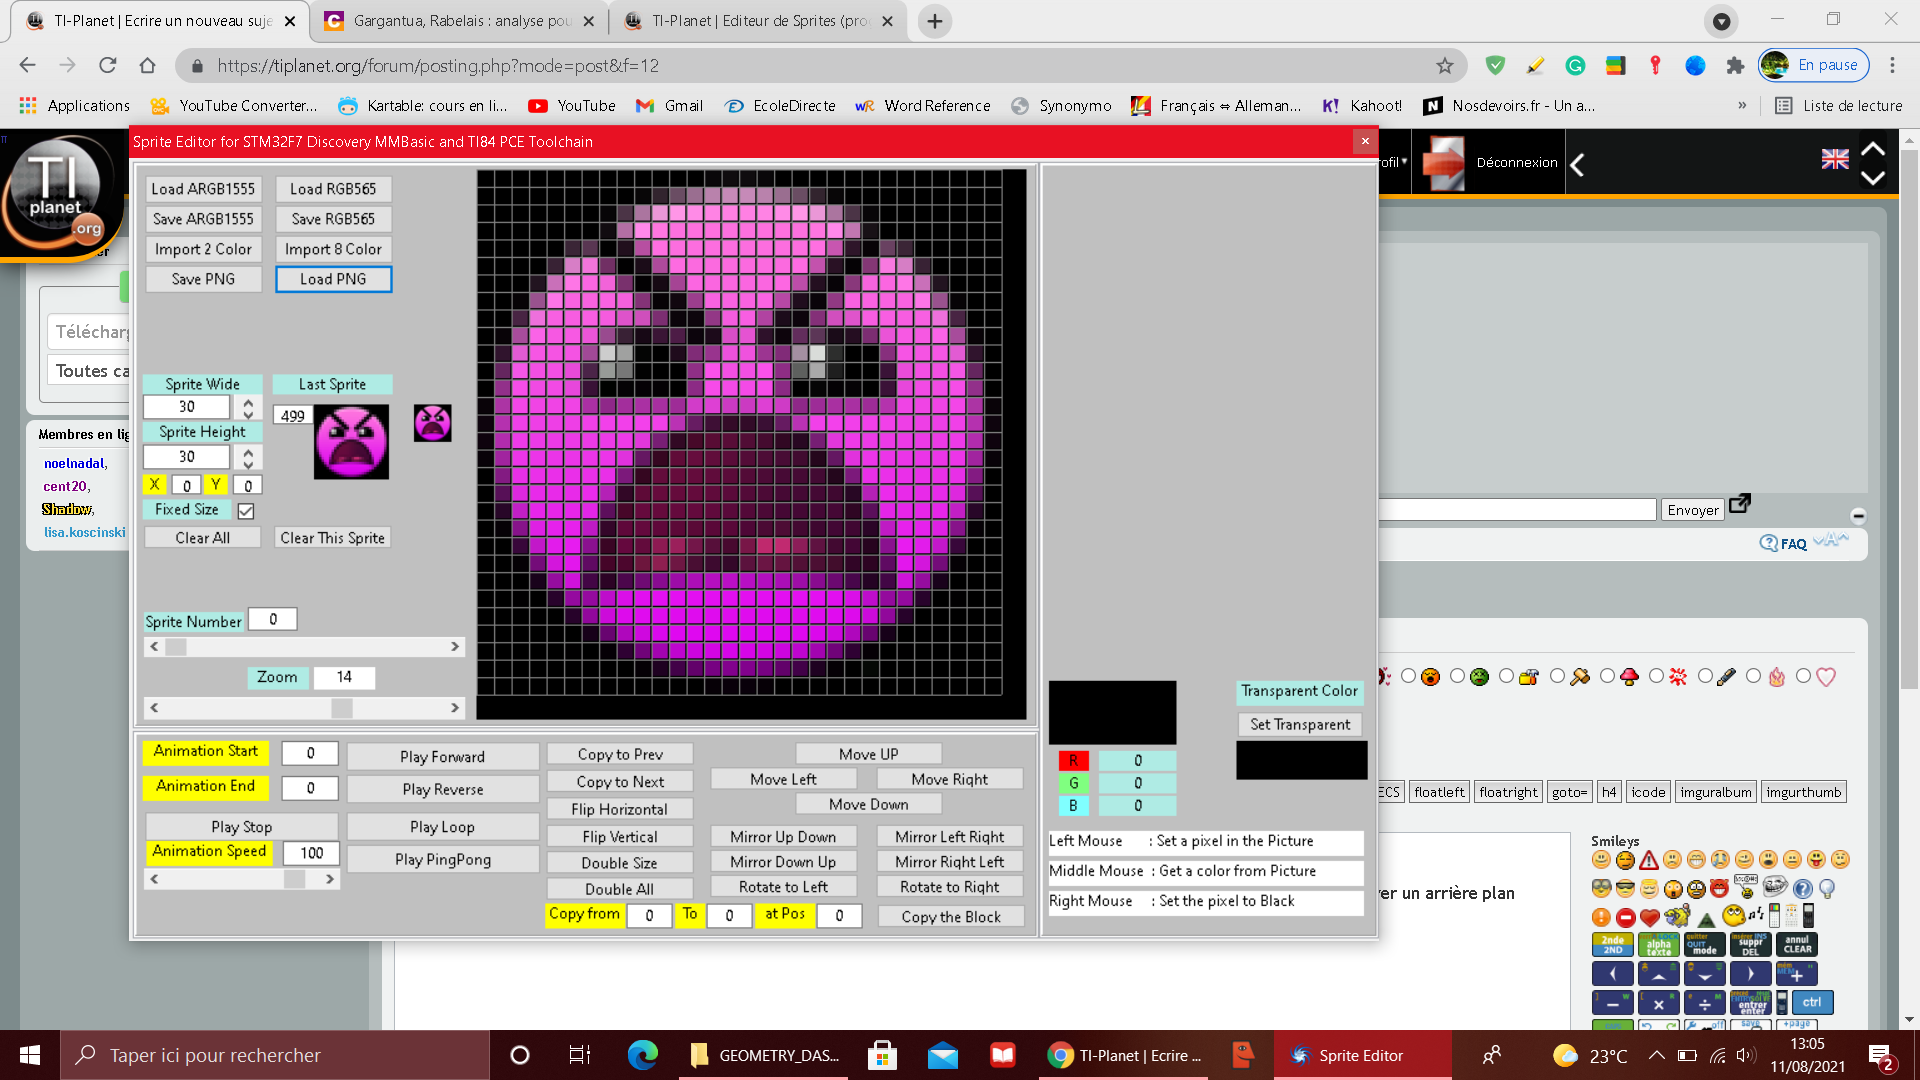Screen dimensions: 1920x1080
Task: Click the green shield extension icon
Action: click(x=1495, y=65)
